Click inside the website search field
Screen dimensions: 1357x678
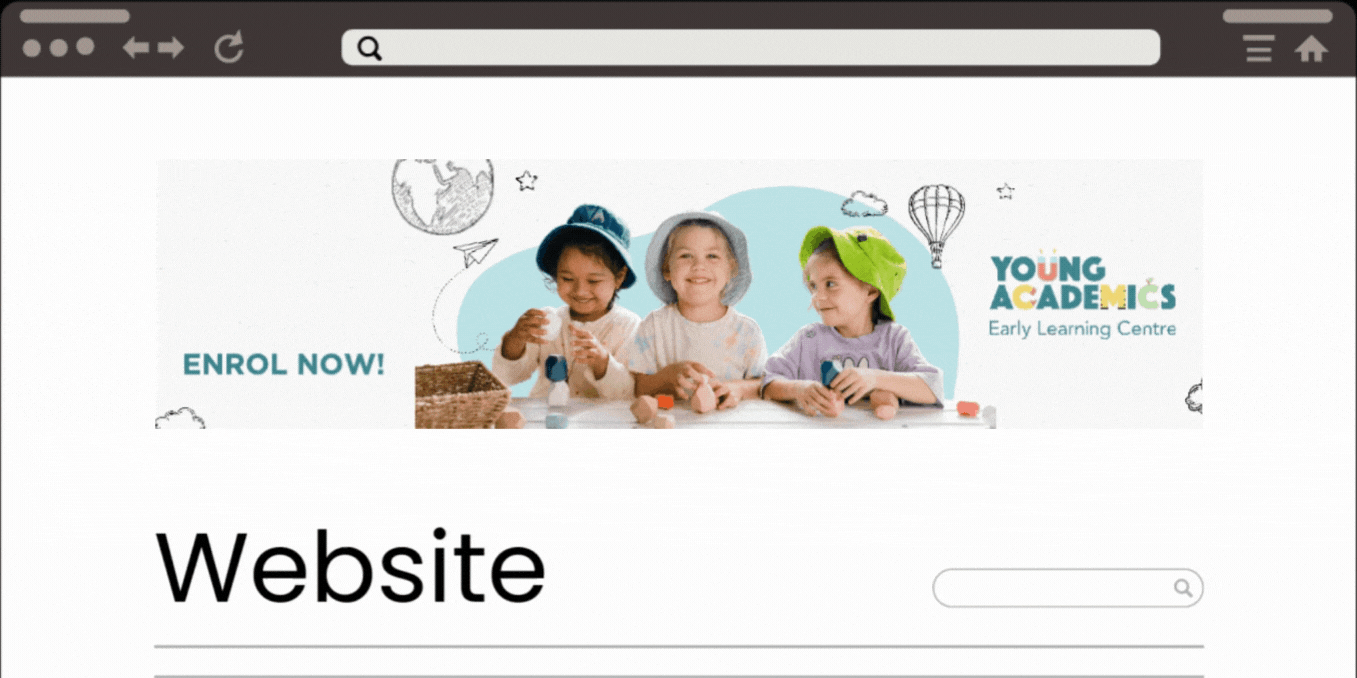[1067, 588]
